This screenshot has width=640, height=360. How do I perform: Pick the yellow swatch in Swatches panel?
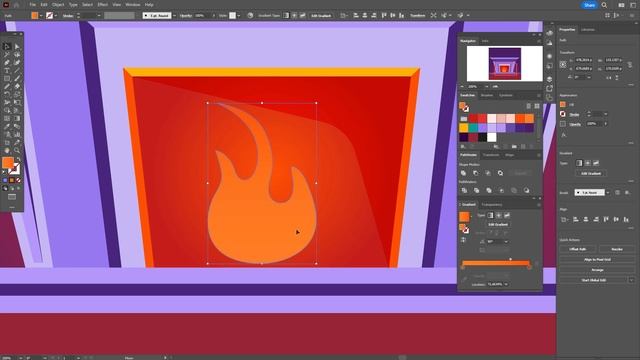(464, 128)
